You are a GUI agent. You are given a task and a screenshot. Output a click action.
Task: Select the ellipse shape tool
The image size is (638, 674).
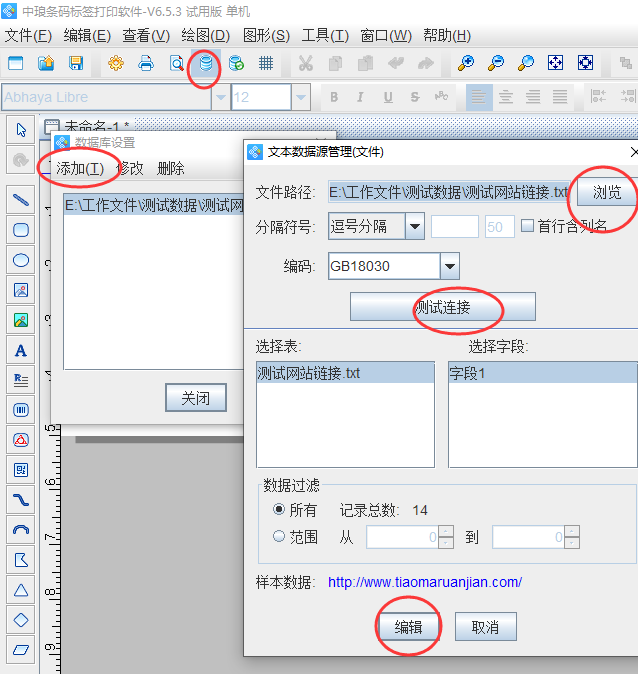20,260
